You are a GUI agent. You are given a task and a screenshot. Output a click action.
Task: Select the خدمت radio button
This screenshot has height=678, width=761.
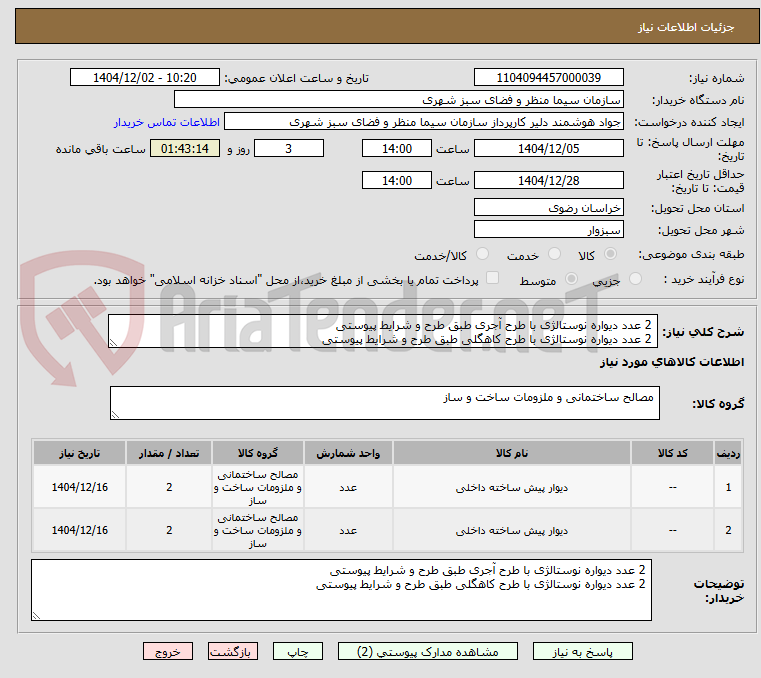pyautogui.click(x=554, y=254)
